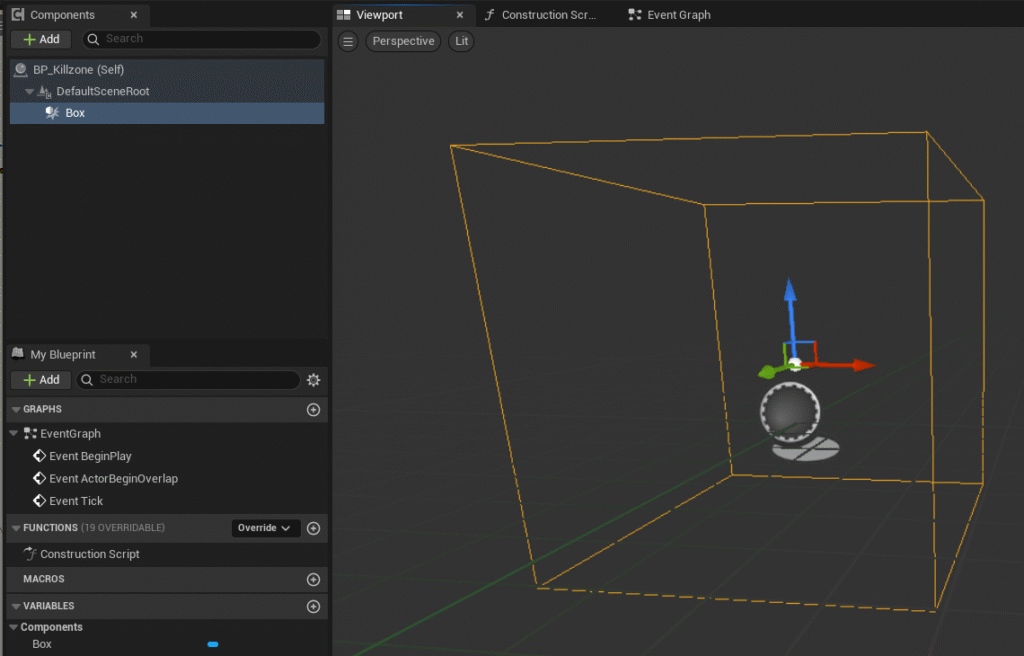Click the blue Z-axis gizmo arrow
The height and width of the screenshot is (656, 1024).
point(790,300)
